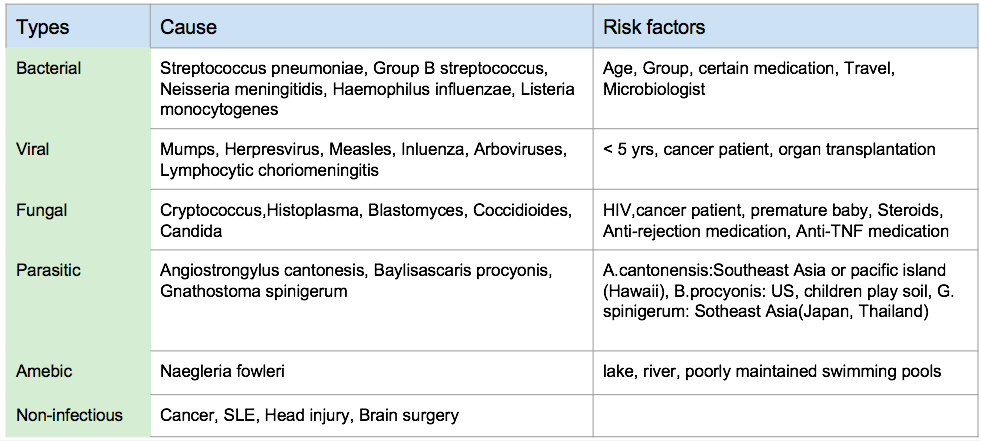
Task: Select the Southeast Asia risk factors cell
Action: click(774, 291)
